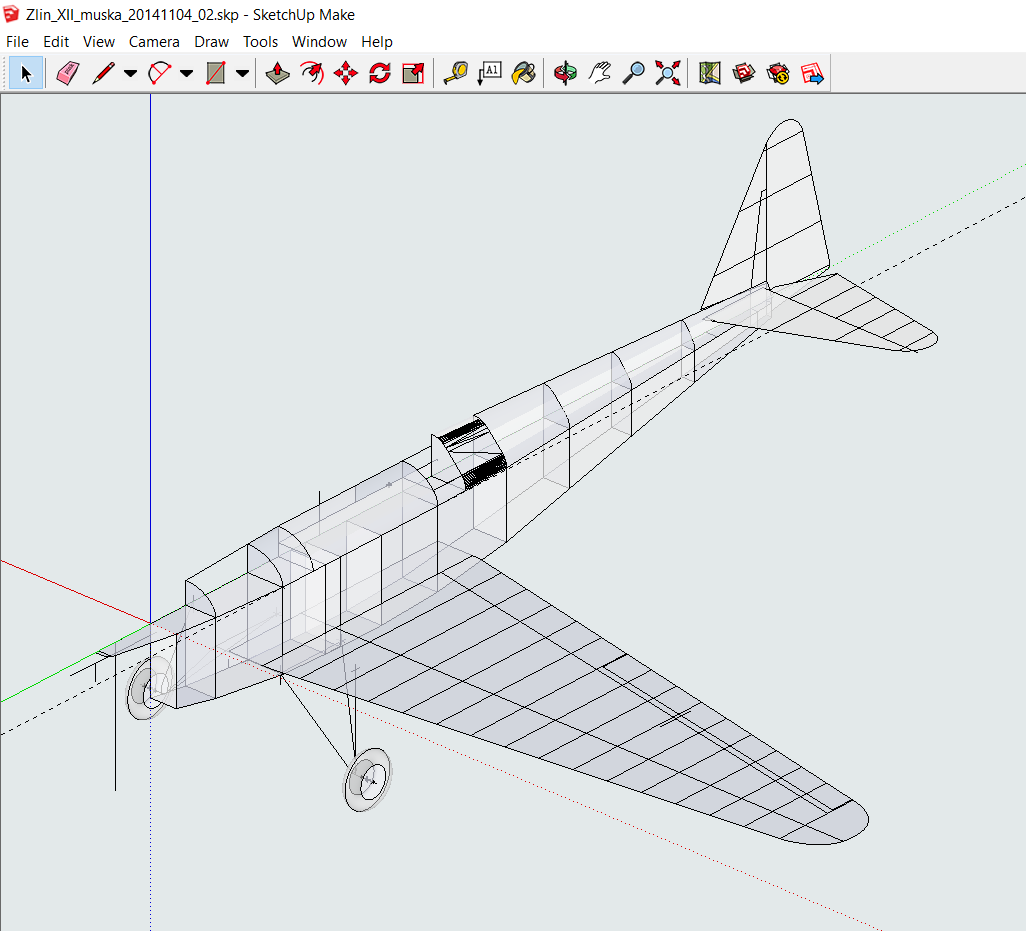Open the Window menu
The width and height of the screenshot is (1026, 931).
click(x=319, y=42)
